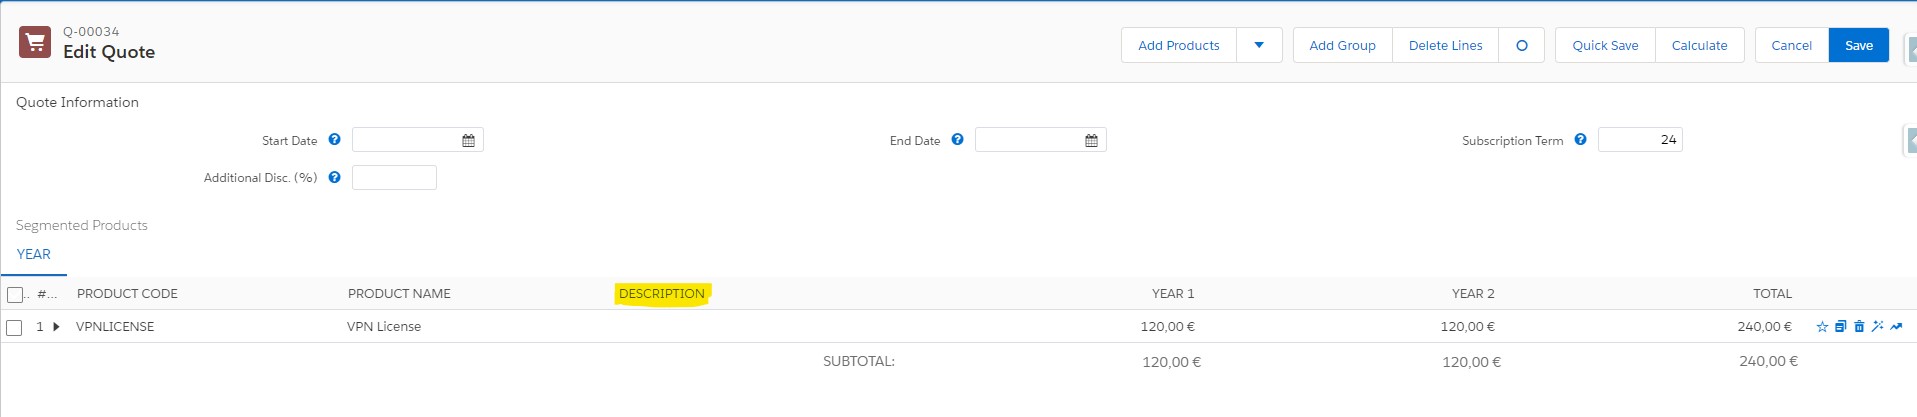1917x417 pixels.
Task: Click the favorite star icon on VPNLICENSE row
Action: (x=1822, y=327)
